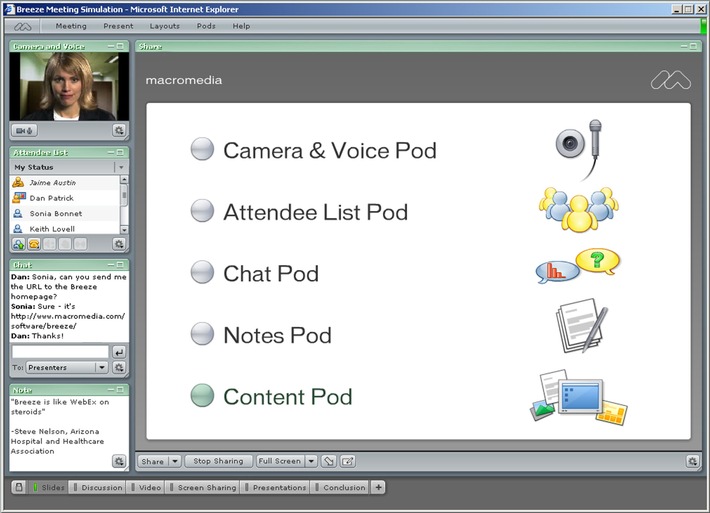The height and width of the screenshot is (513, 710).
Task: Click Dan Patrick's presenter status icon
Action: [19, 198]
